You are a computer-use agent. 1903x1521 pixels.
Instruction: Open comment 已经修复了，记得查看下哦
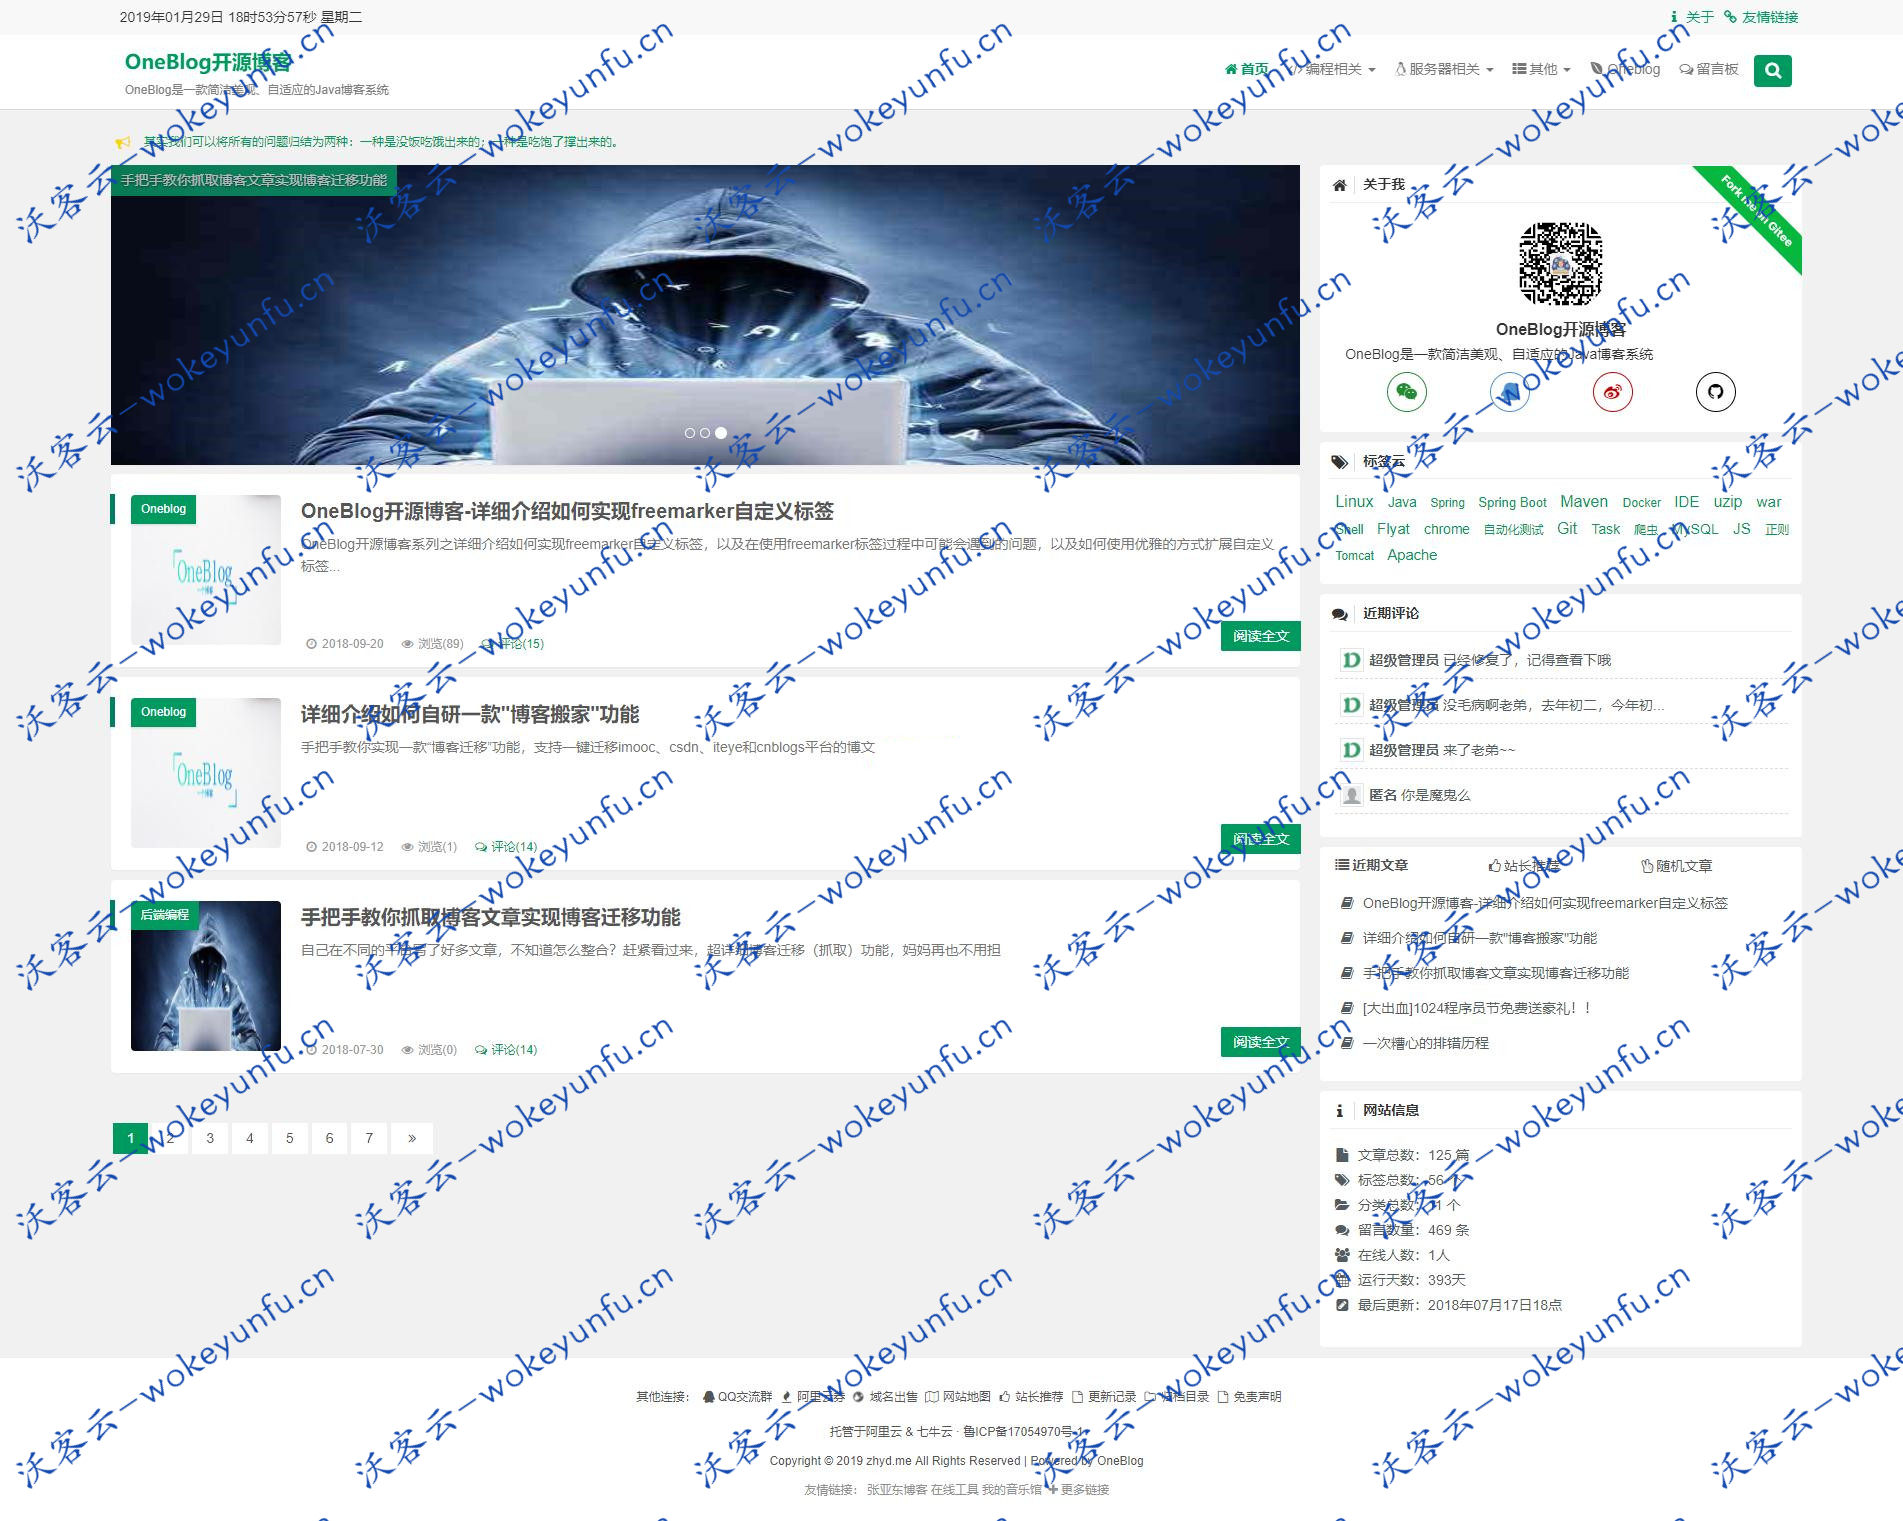(x=1526, y=660)
